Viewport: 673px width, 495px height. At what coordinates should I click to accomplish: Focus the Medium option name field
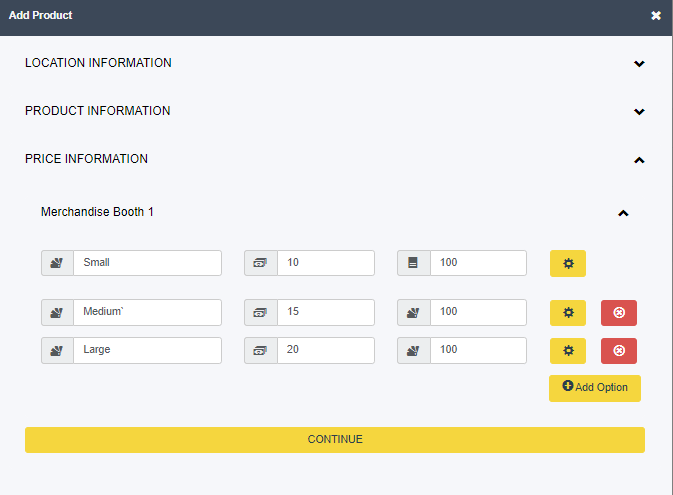[x=147, y=313]
